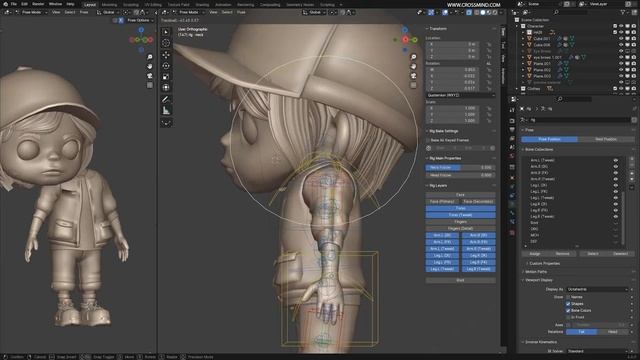The height and width of the screenshot is (360, 640).
Task: Click zoom magnifier icon in left viewport
Action: [x=150, y=57]
